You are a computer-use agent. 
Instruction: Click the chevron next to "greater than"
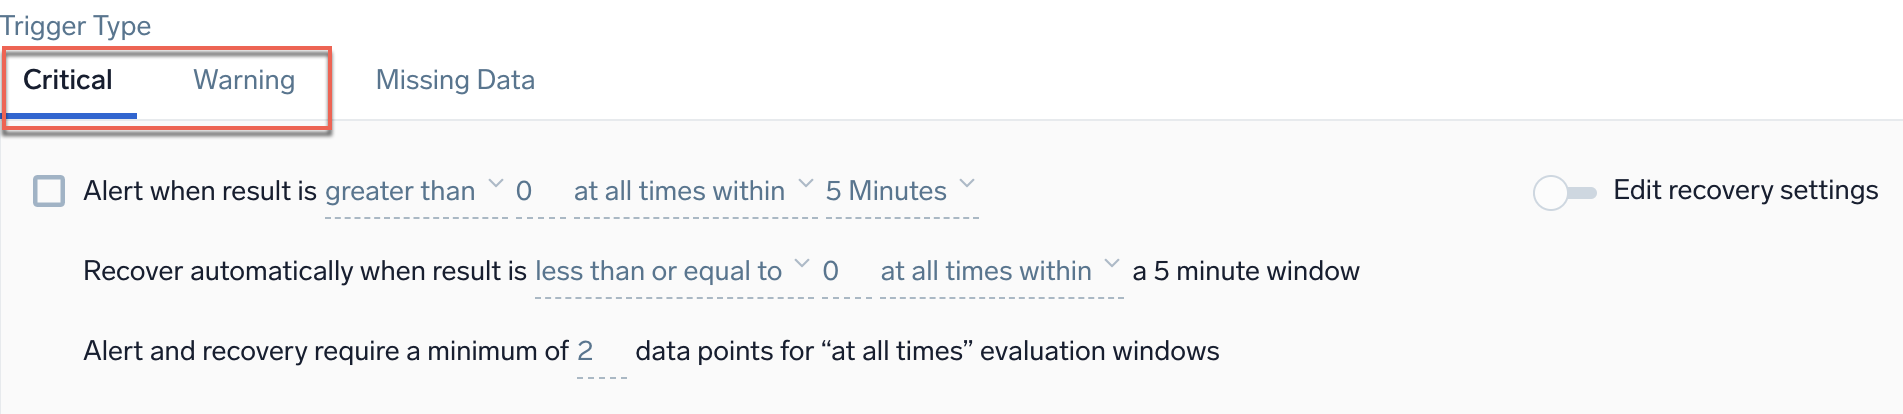pyautogui.click(x=495, y=185)
